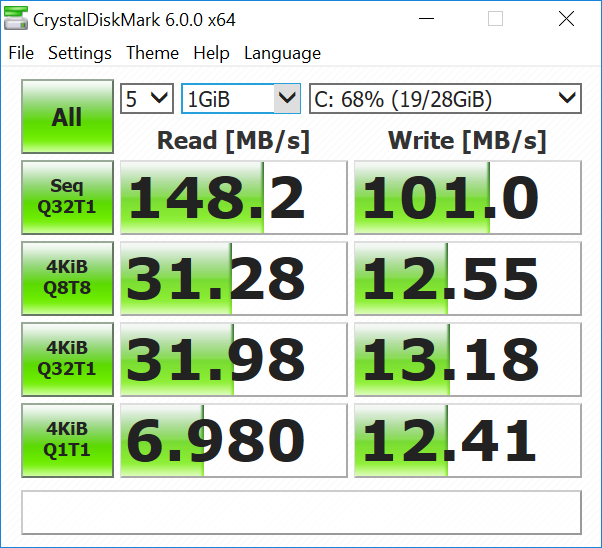Image resolution: width=602 pixels, height=548 pixels.
Task: Open the File menu
Action: click(x=21, y=53)
